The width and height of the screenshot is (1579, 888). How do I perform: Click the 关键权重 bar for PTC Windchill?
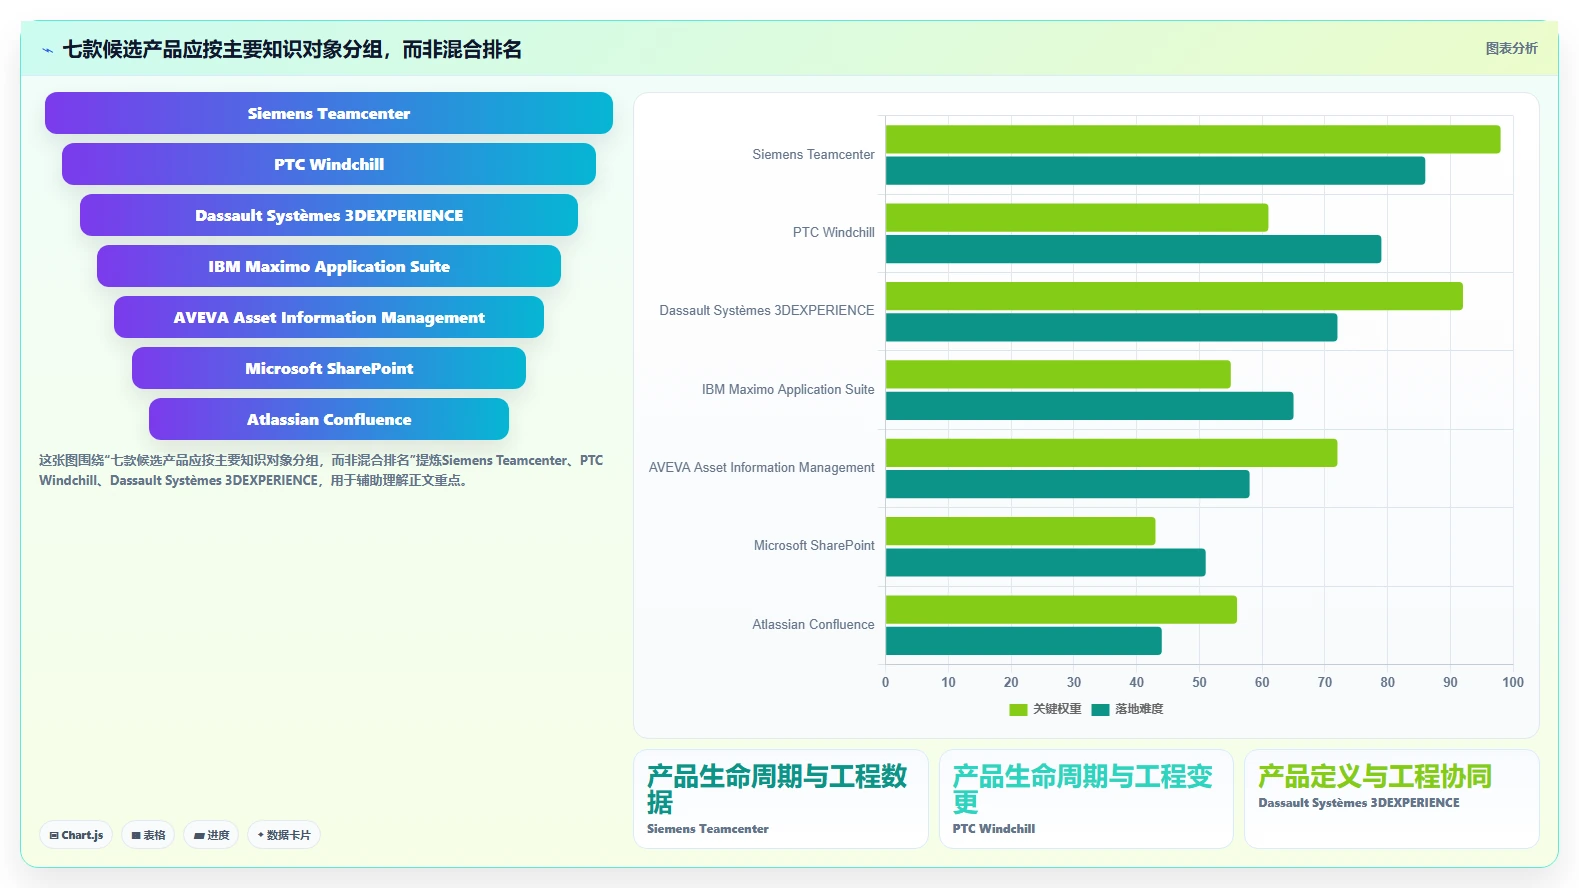(x=1077, y=217)
